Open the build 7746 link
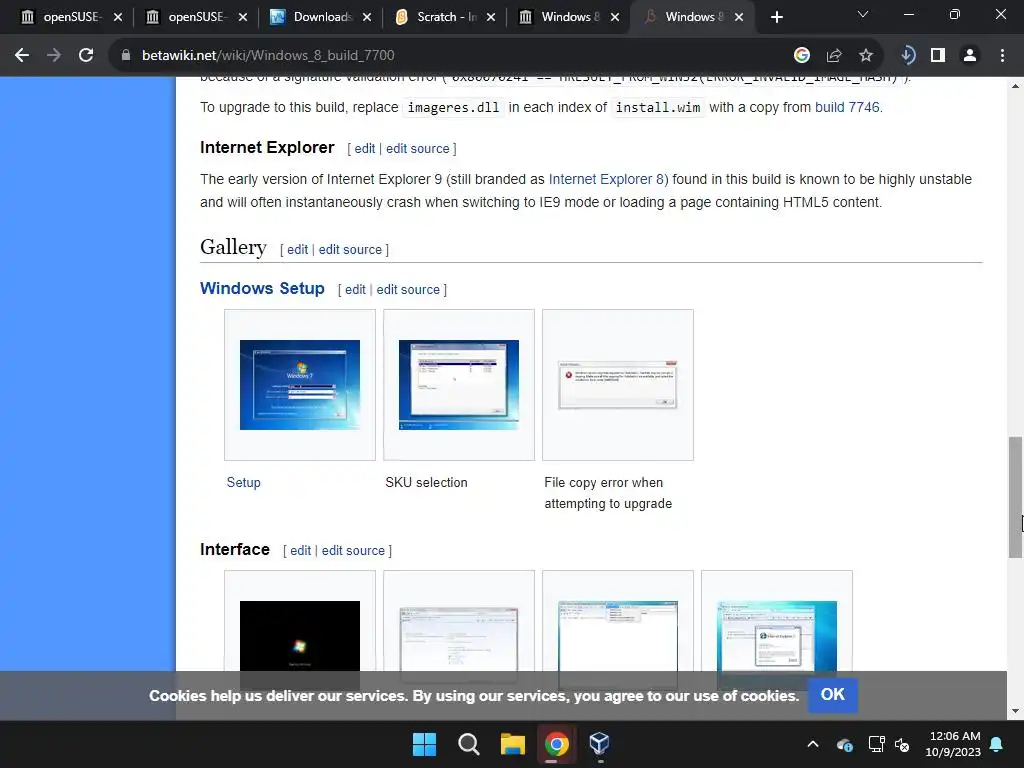The height and width of the screenshot is (768, 1024). tap(847, 107)
